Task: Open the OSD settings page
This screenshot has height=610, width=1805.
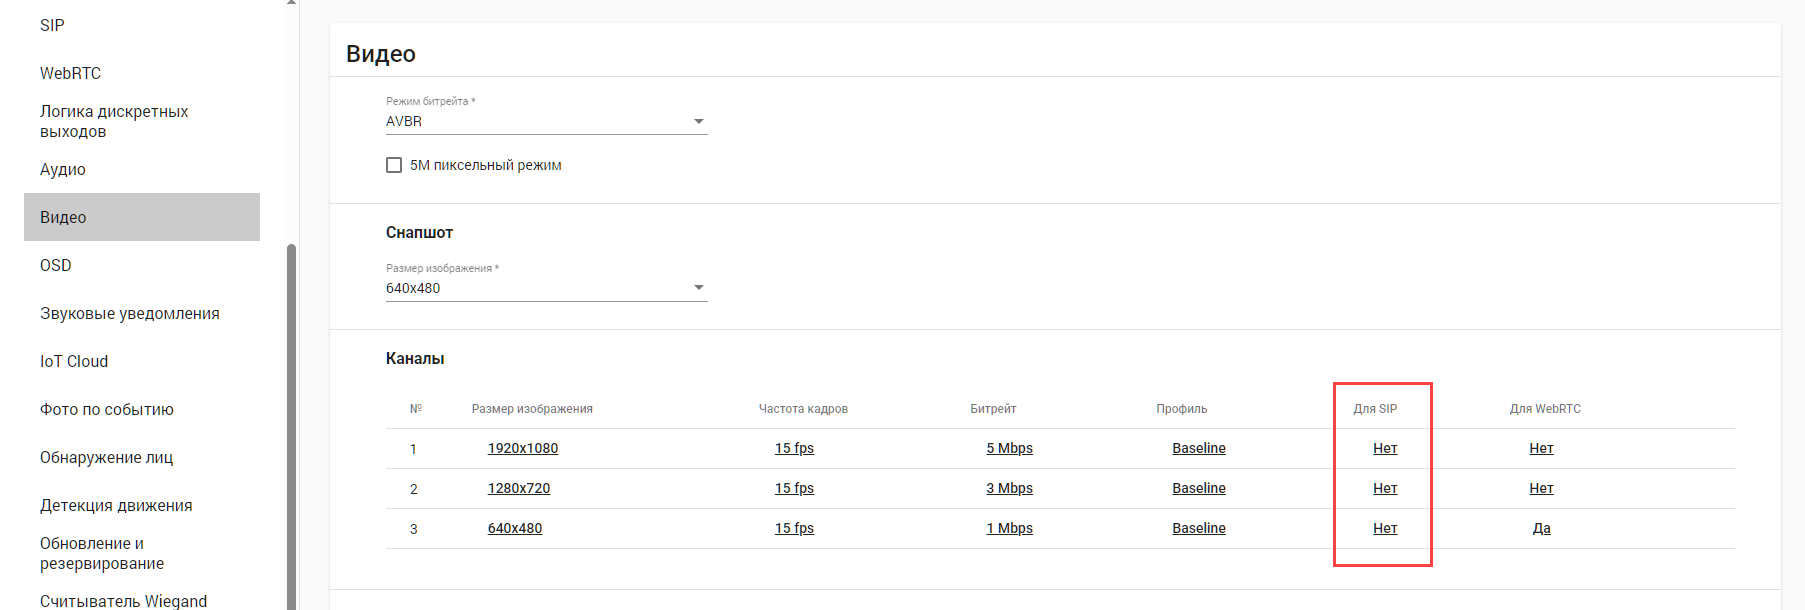Action: point(56,265)
